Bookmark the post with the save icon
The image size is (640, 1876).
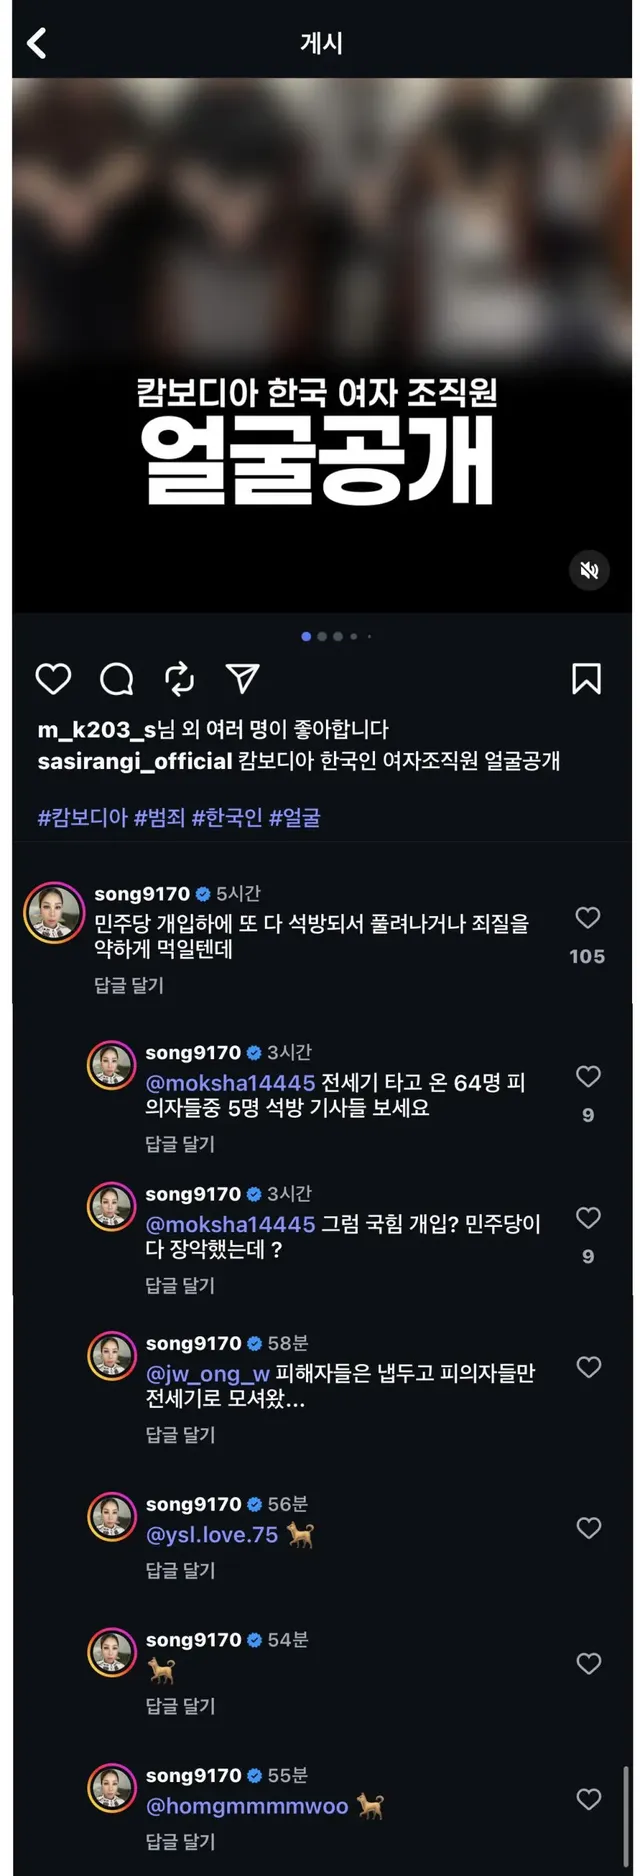tap(586, 679)
